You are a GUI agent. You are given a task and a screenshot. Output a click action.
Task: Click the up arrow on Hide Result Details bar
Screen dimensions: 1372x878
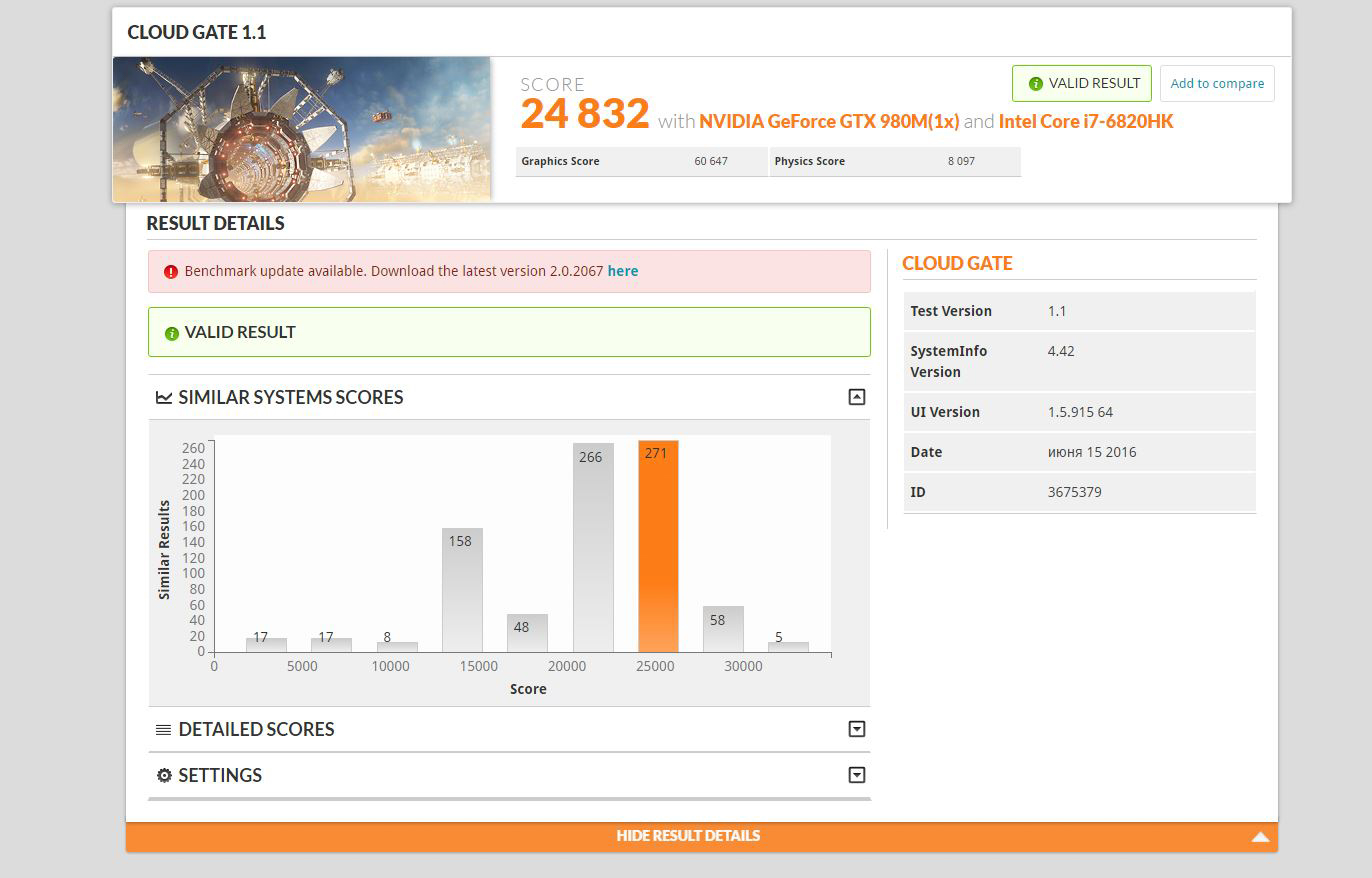[1260, 837]
